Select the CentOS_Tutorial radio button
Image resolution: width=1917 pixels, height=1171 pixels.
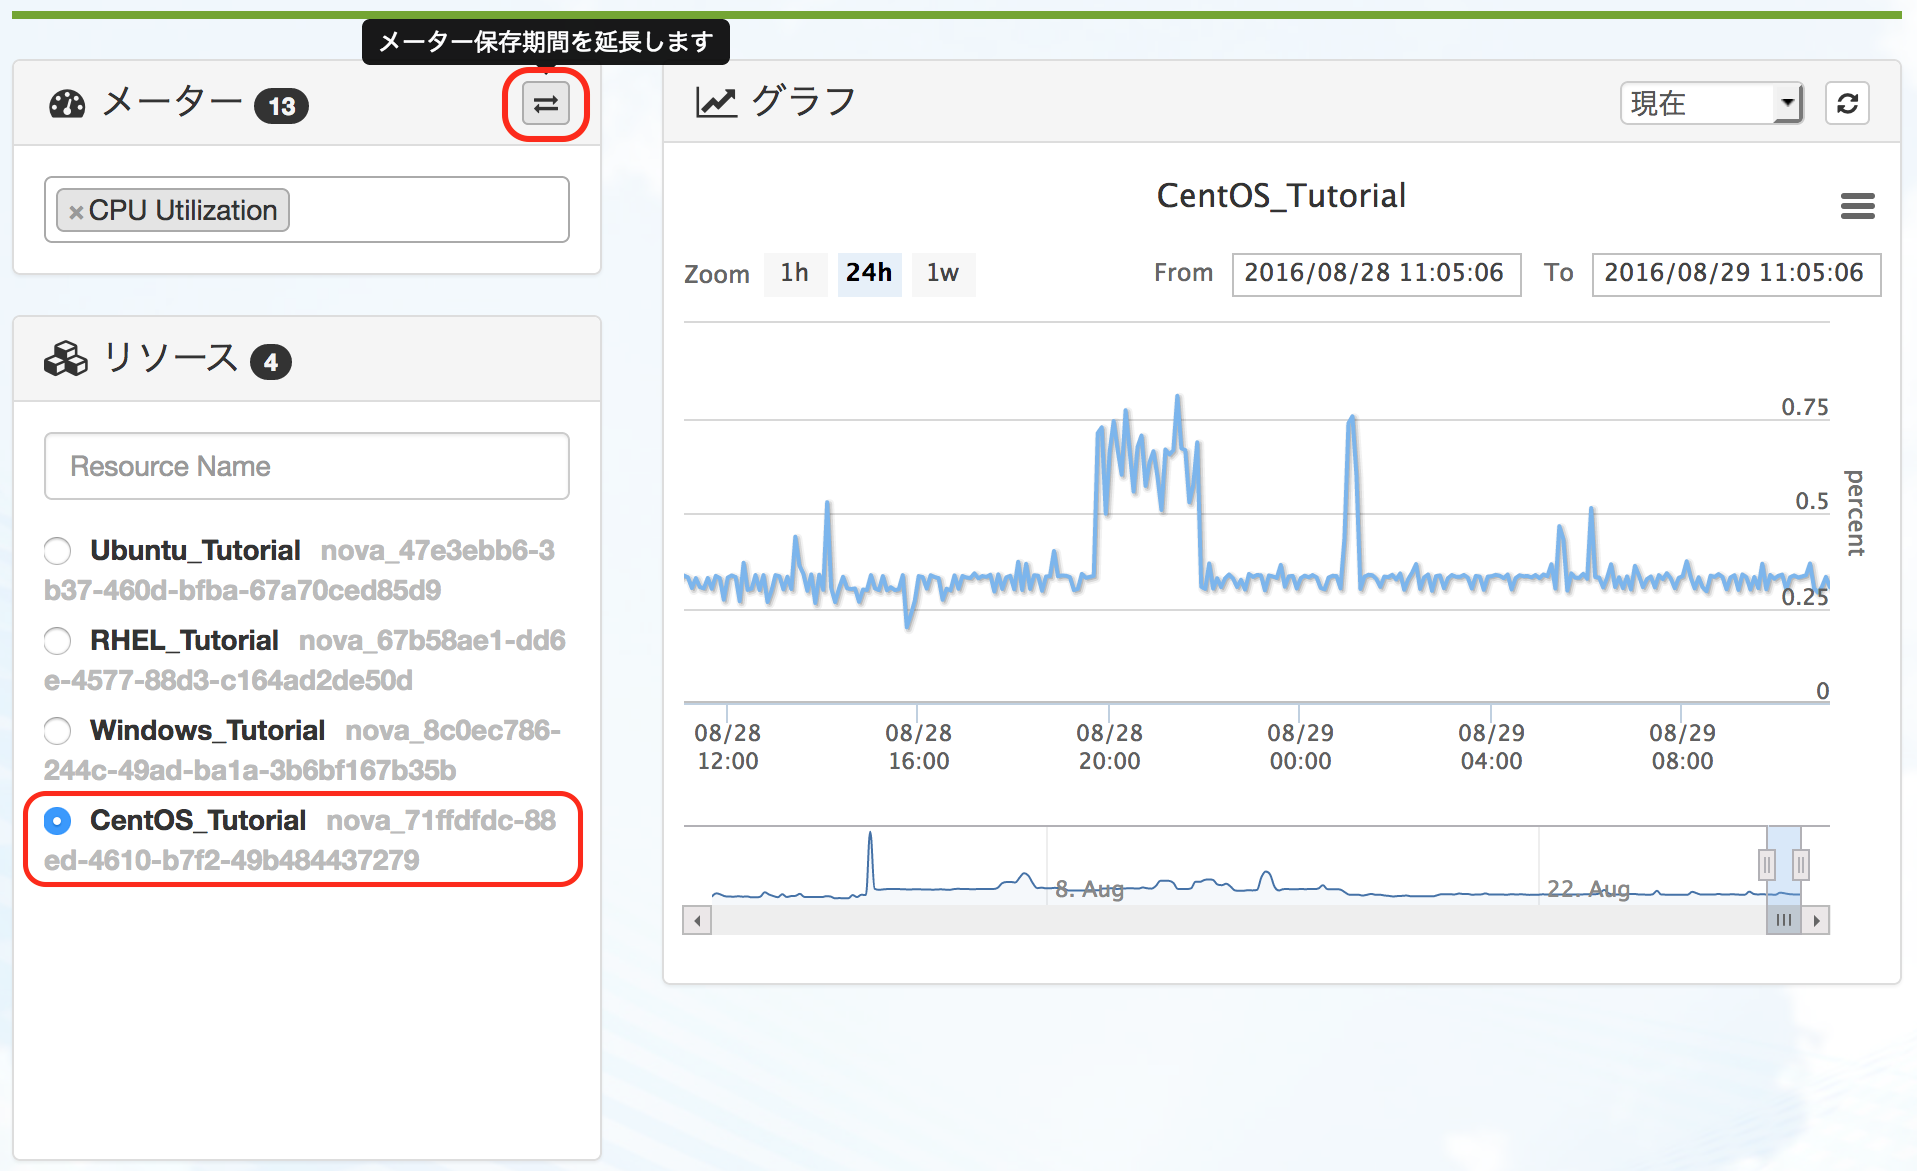pyautogui.click(x=58, y=821)
